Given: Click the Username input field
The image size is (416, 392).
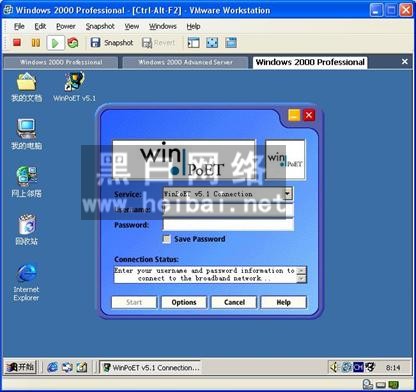Looking at the screenshot, I should click(x=228, y=210).
